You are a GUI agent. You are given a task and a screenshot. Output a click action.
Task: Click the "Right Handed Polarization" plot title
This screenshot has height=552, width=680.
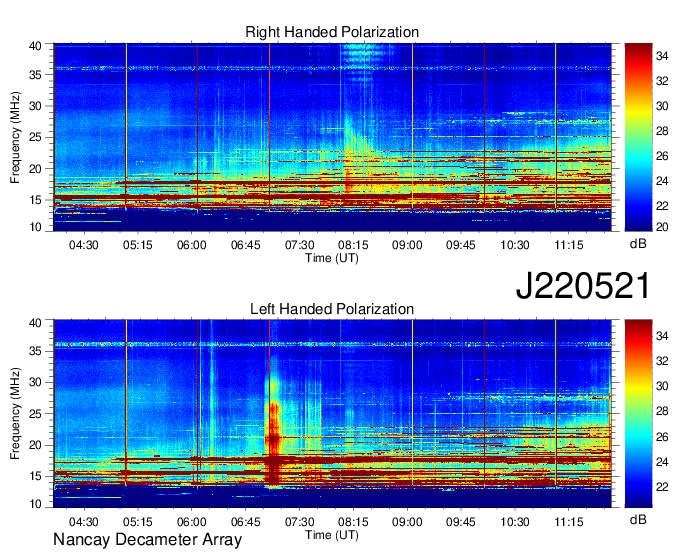(332, 32)
